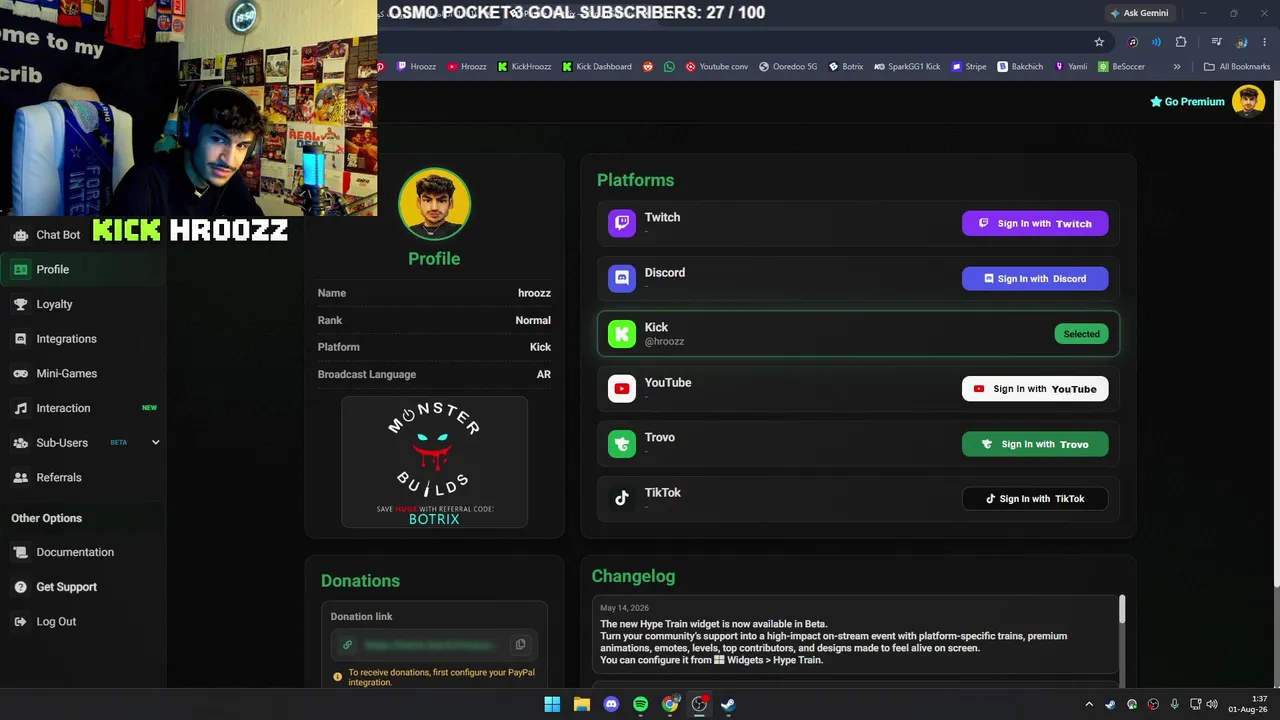Screen dimensions: 1280x720
Task: Open Spotify from the taskbar
Action: point(640,704)
